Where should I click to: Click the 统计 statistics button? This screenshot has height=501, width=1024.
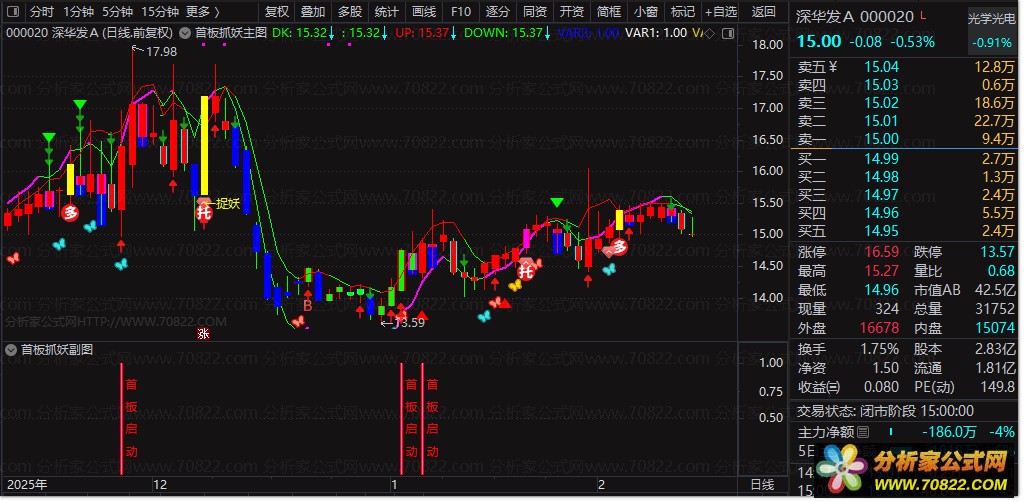pos(387,11)
